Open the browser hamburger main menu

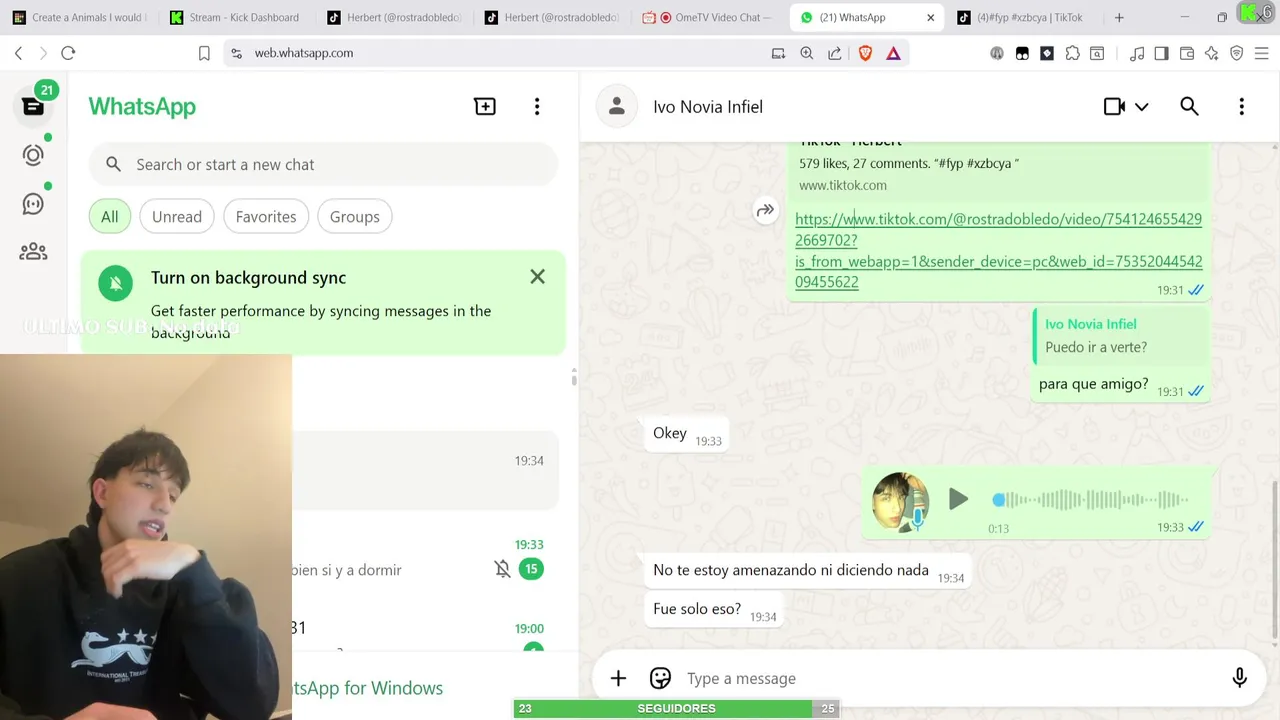(x=1261, y=53)
